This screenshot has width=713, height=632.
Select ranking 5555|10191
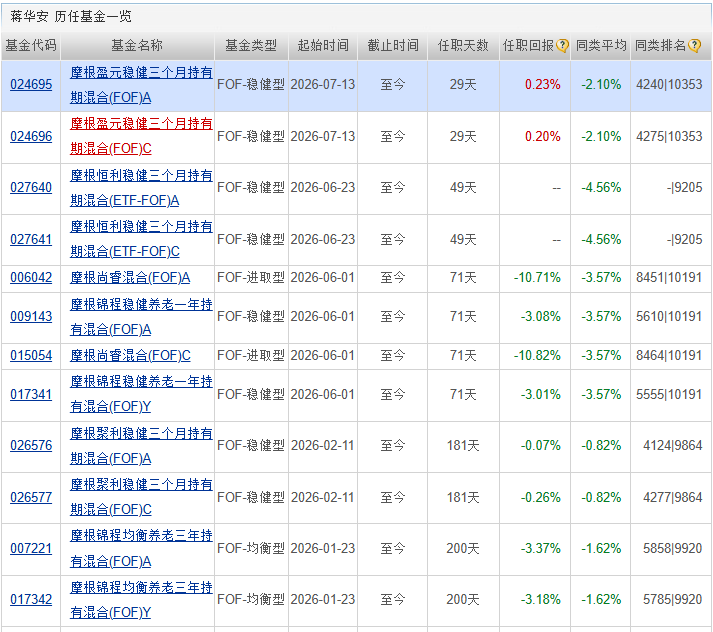point(669,394)
